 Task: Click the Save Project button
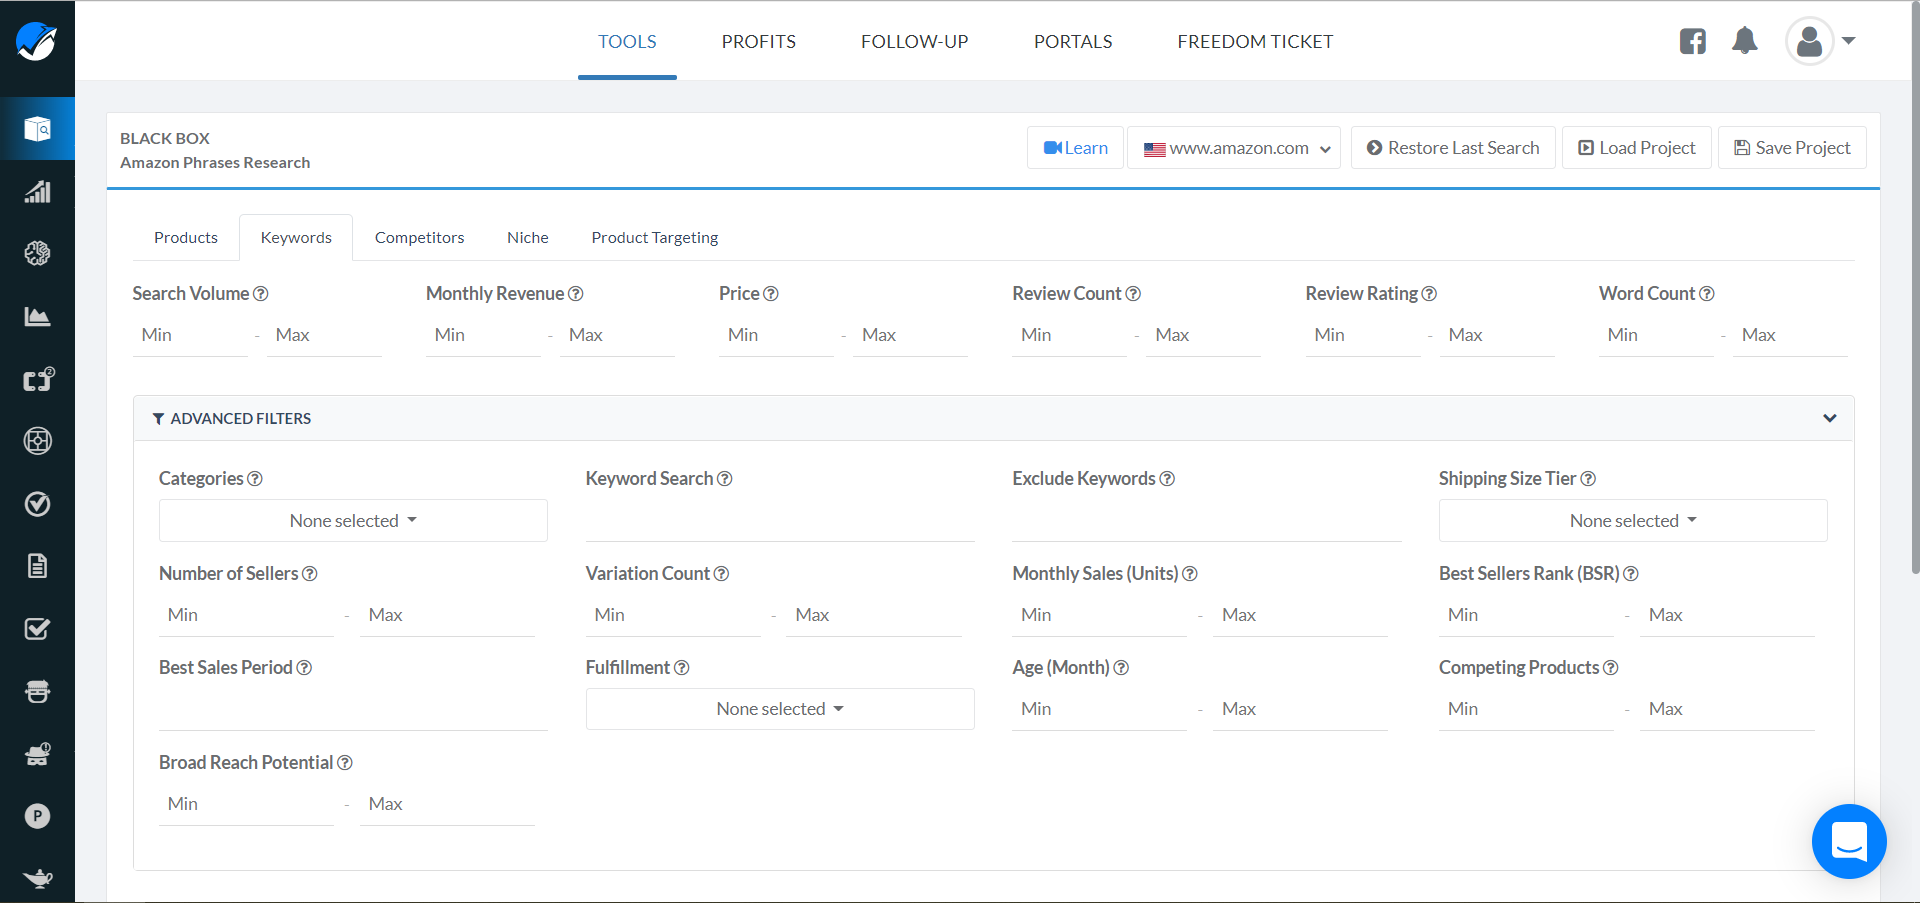pos(1791,148)
